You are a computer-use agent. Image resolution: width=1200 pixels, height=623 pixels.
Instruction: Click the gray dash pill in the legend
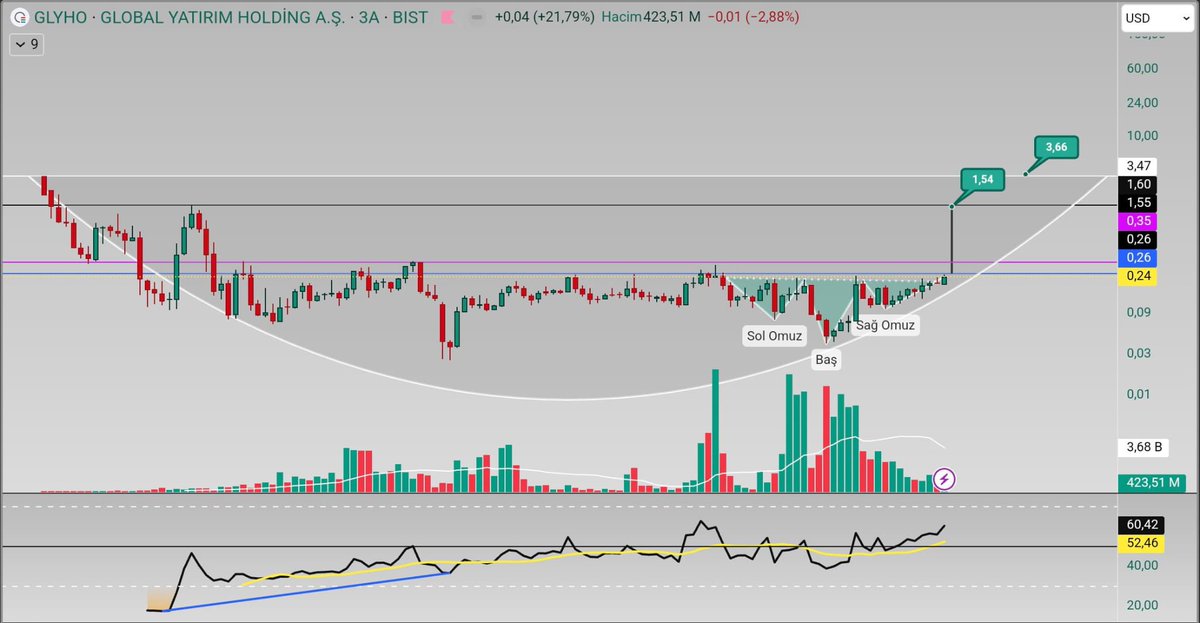[476, 18]
